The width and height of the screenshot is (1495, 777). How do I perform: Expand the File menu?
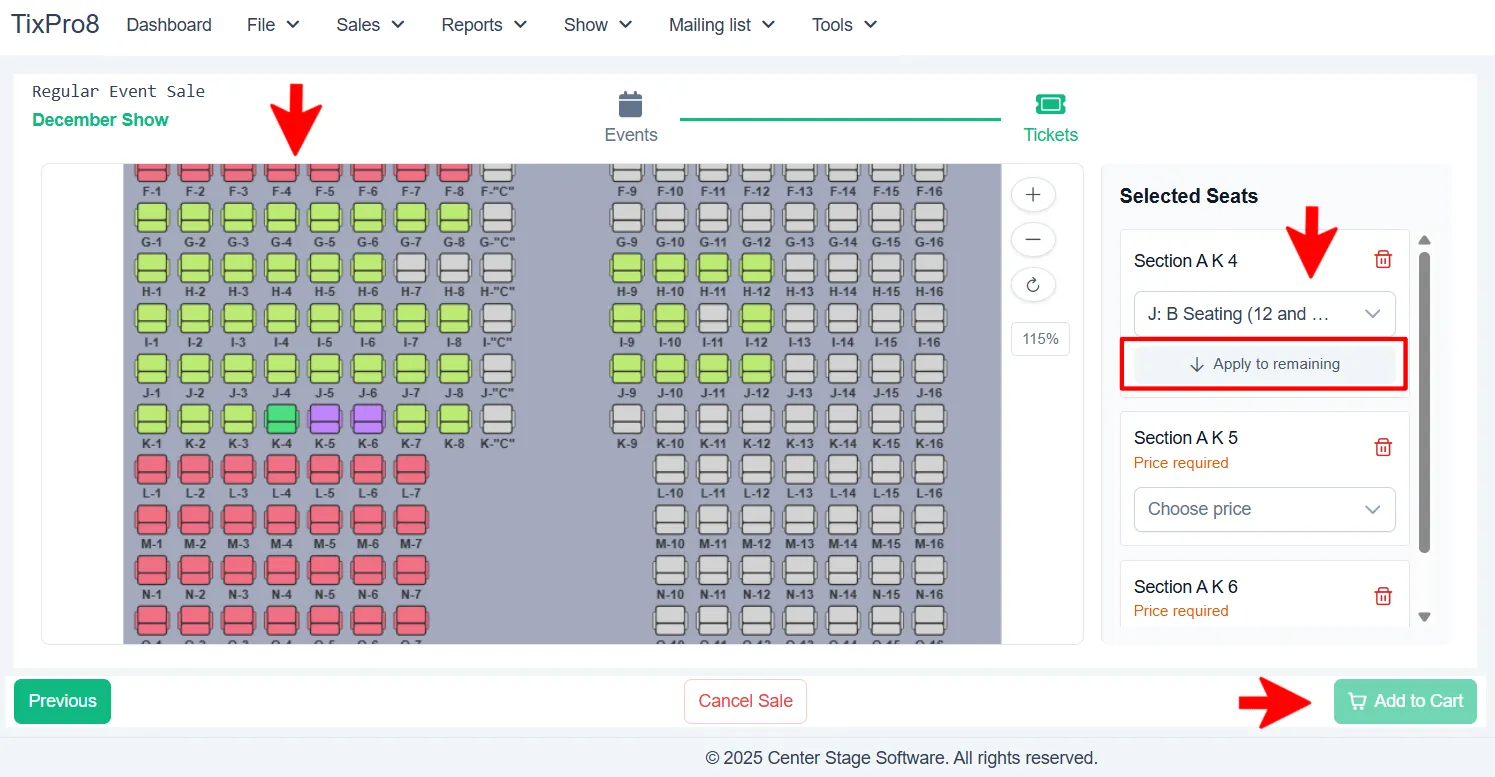(x=273, y=25)
